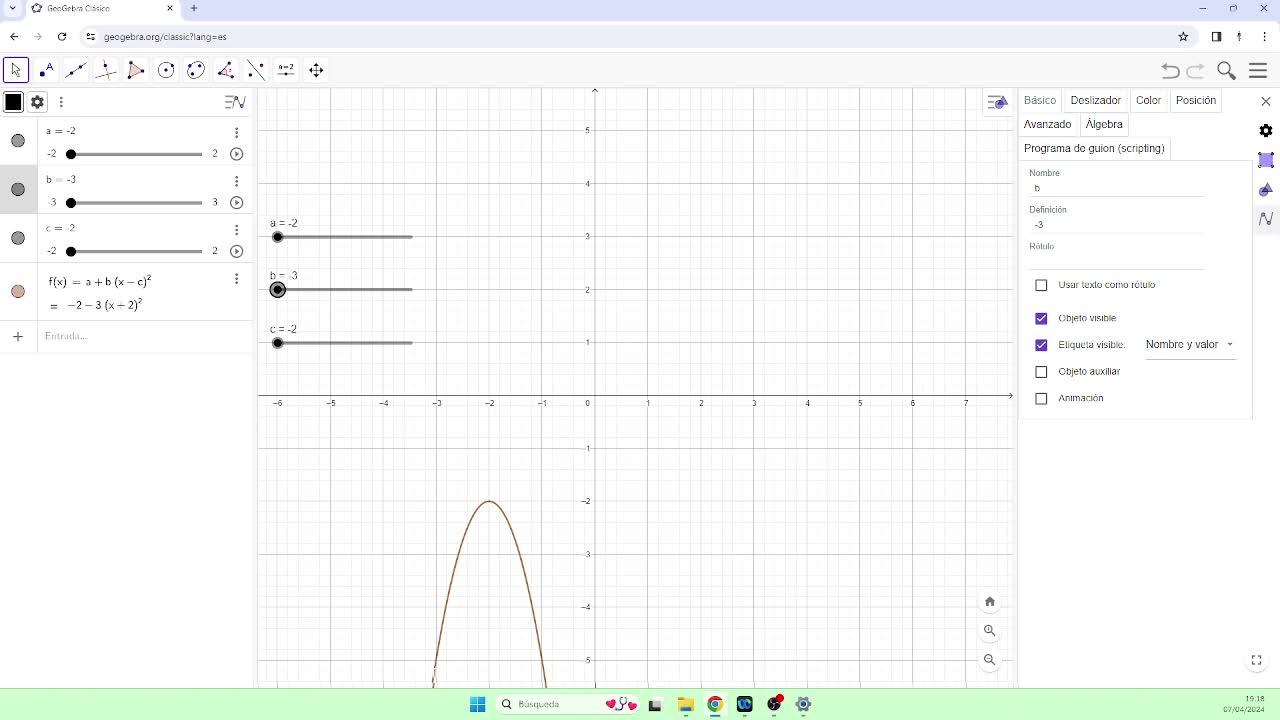This screenshot has width=1280, height=720.
Task: Open algebra view settings gear
Action: pos(37,101)
